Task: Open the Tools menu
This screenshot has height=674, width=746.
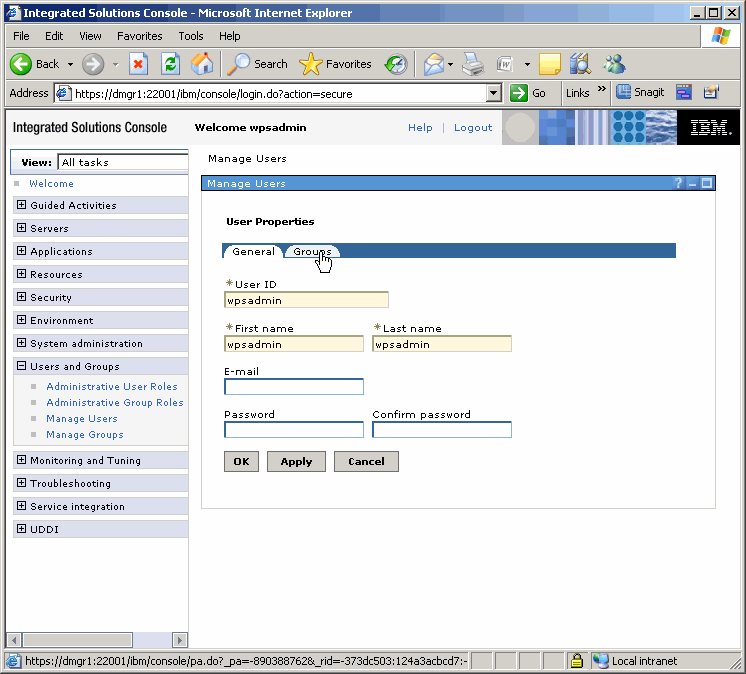Action: [x=190, y=36]
